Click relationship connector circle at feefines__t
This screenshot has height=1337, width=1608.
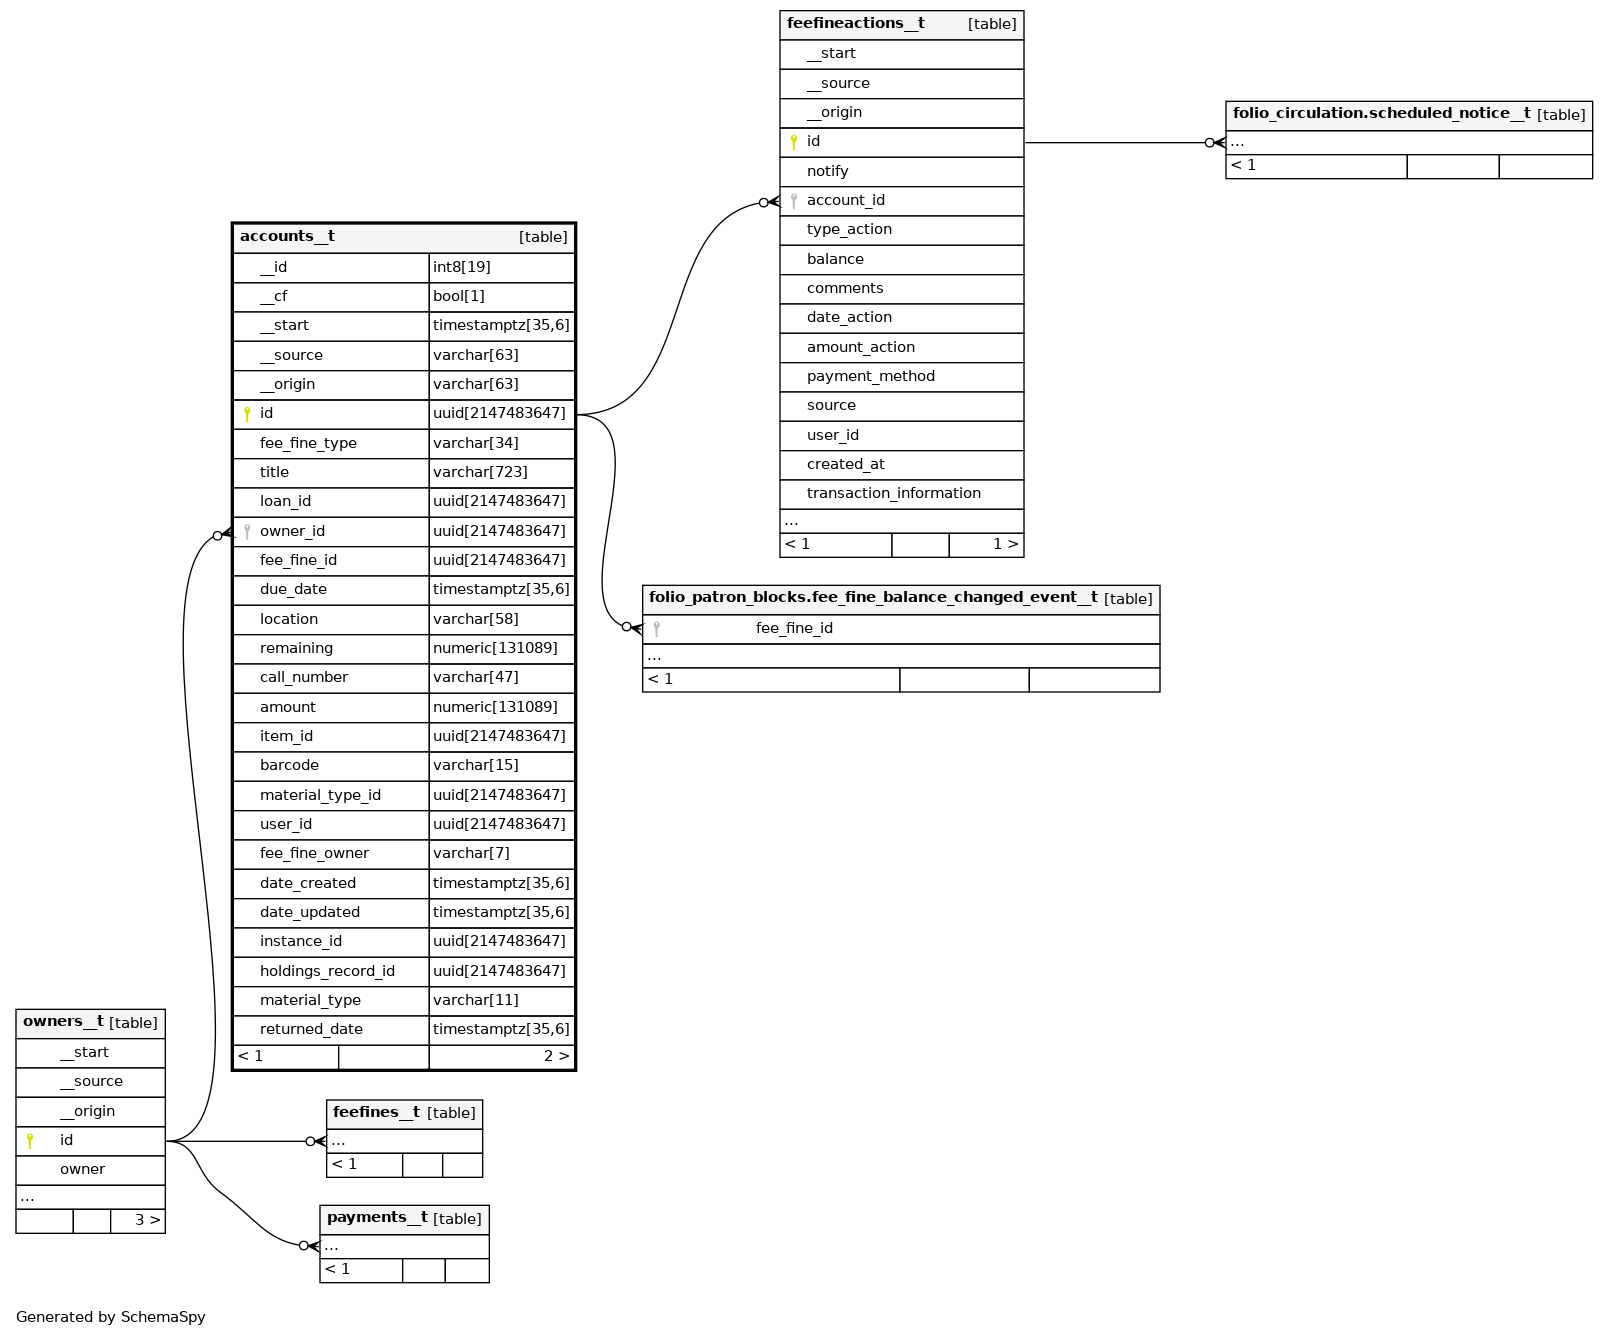pyautogui.click(x=310, y=1141)
